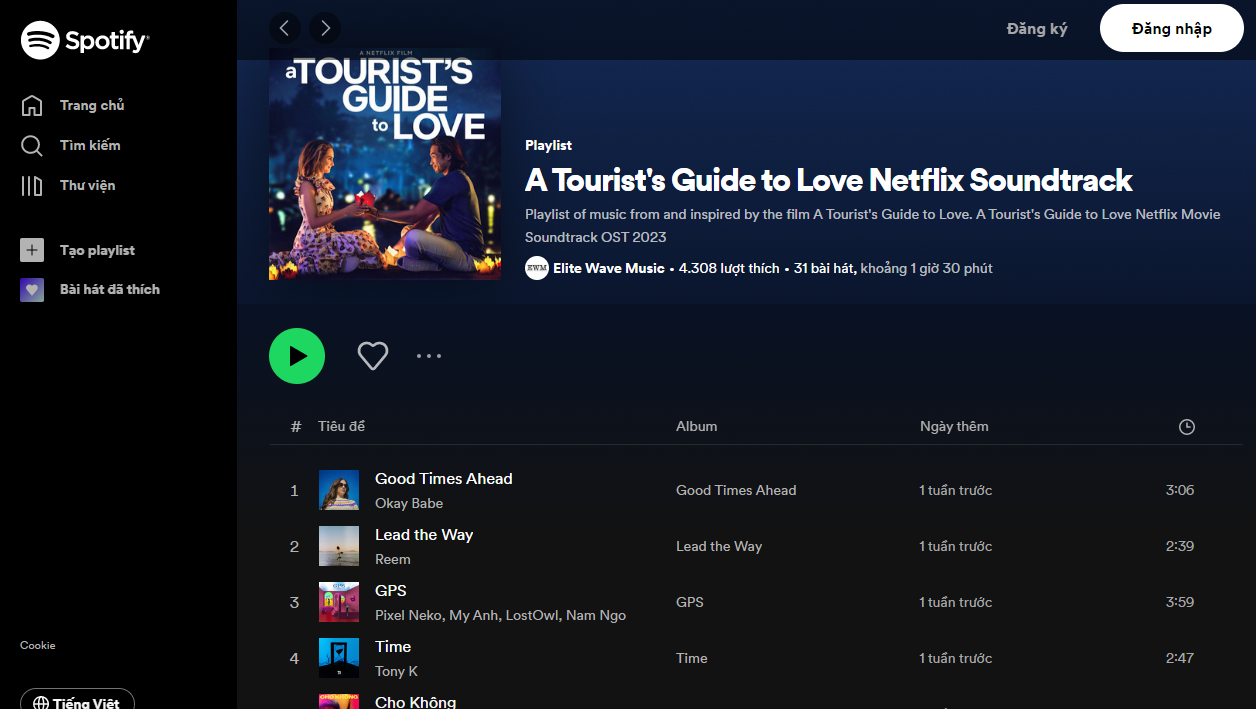Open Elite Wave Music profile link
Screen dimensions: 1256x709
(x=608, y=268)
